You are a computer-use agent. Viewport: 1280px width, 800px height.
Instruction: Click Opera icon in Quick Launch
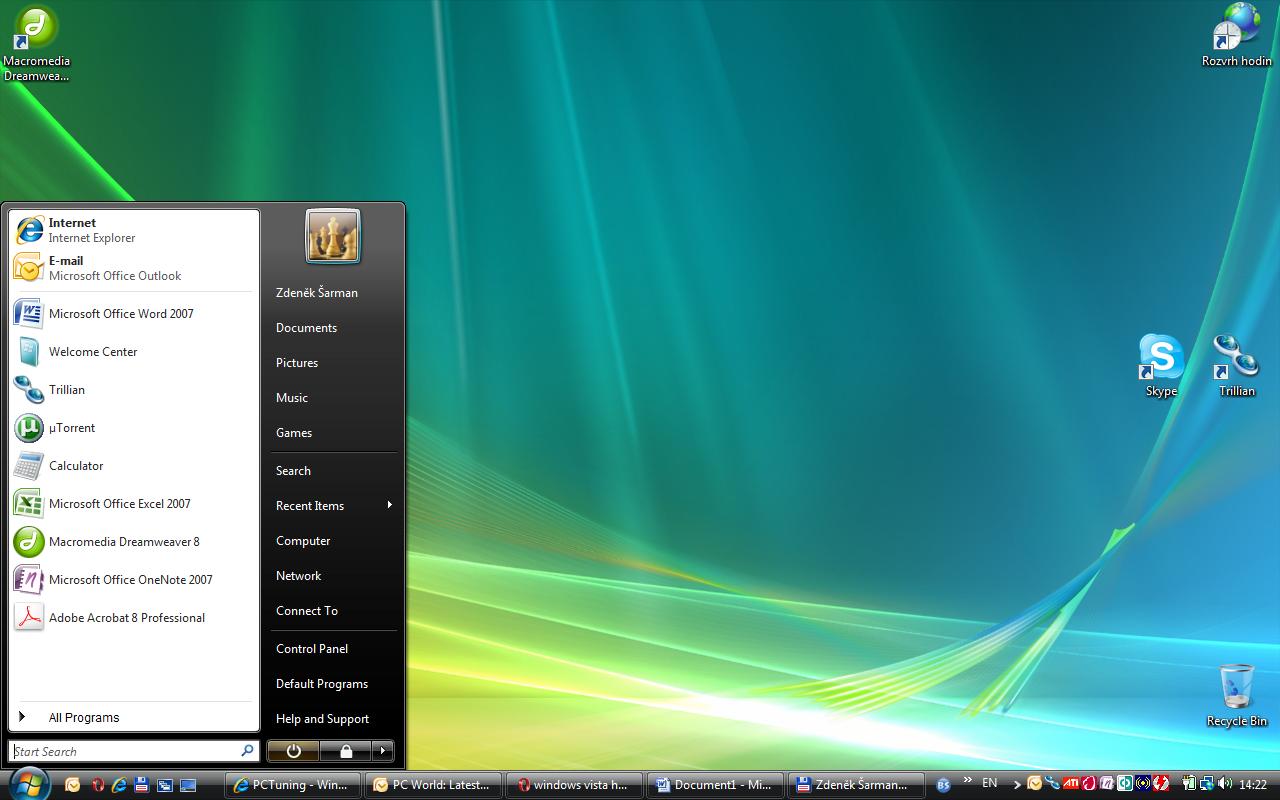pyautogui.click(x=97, y=785)
